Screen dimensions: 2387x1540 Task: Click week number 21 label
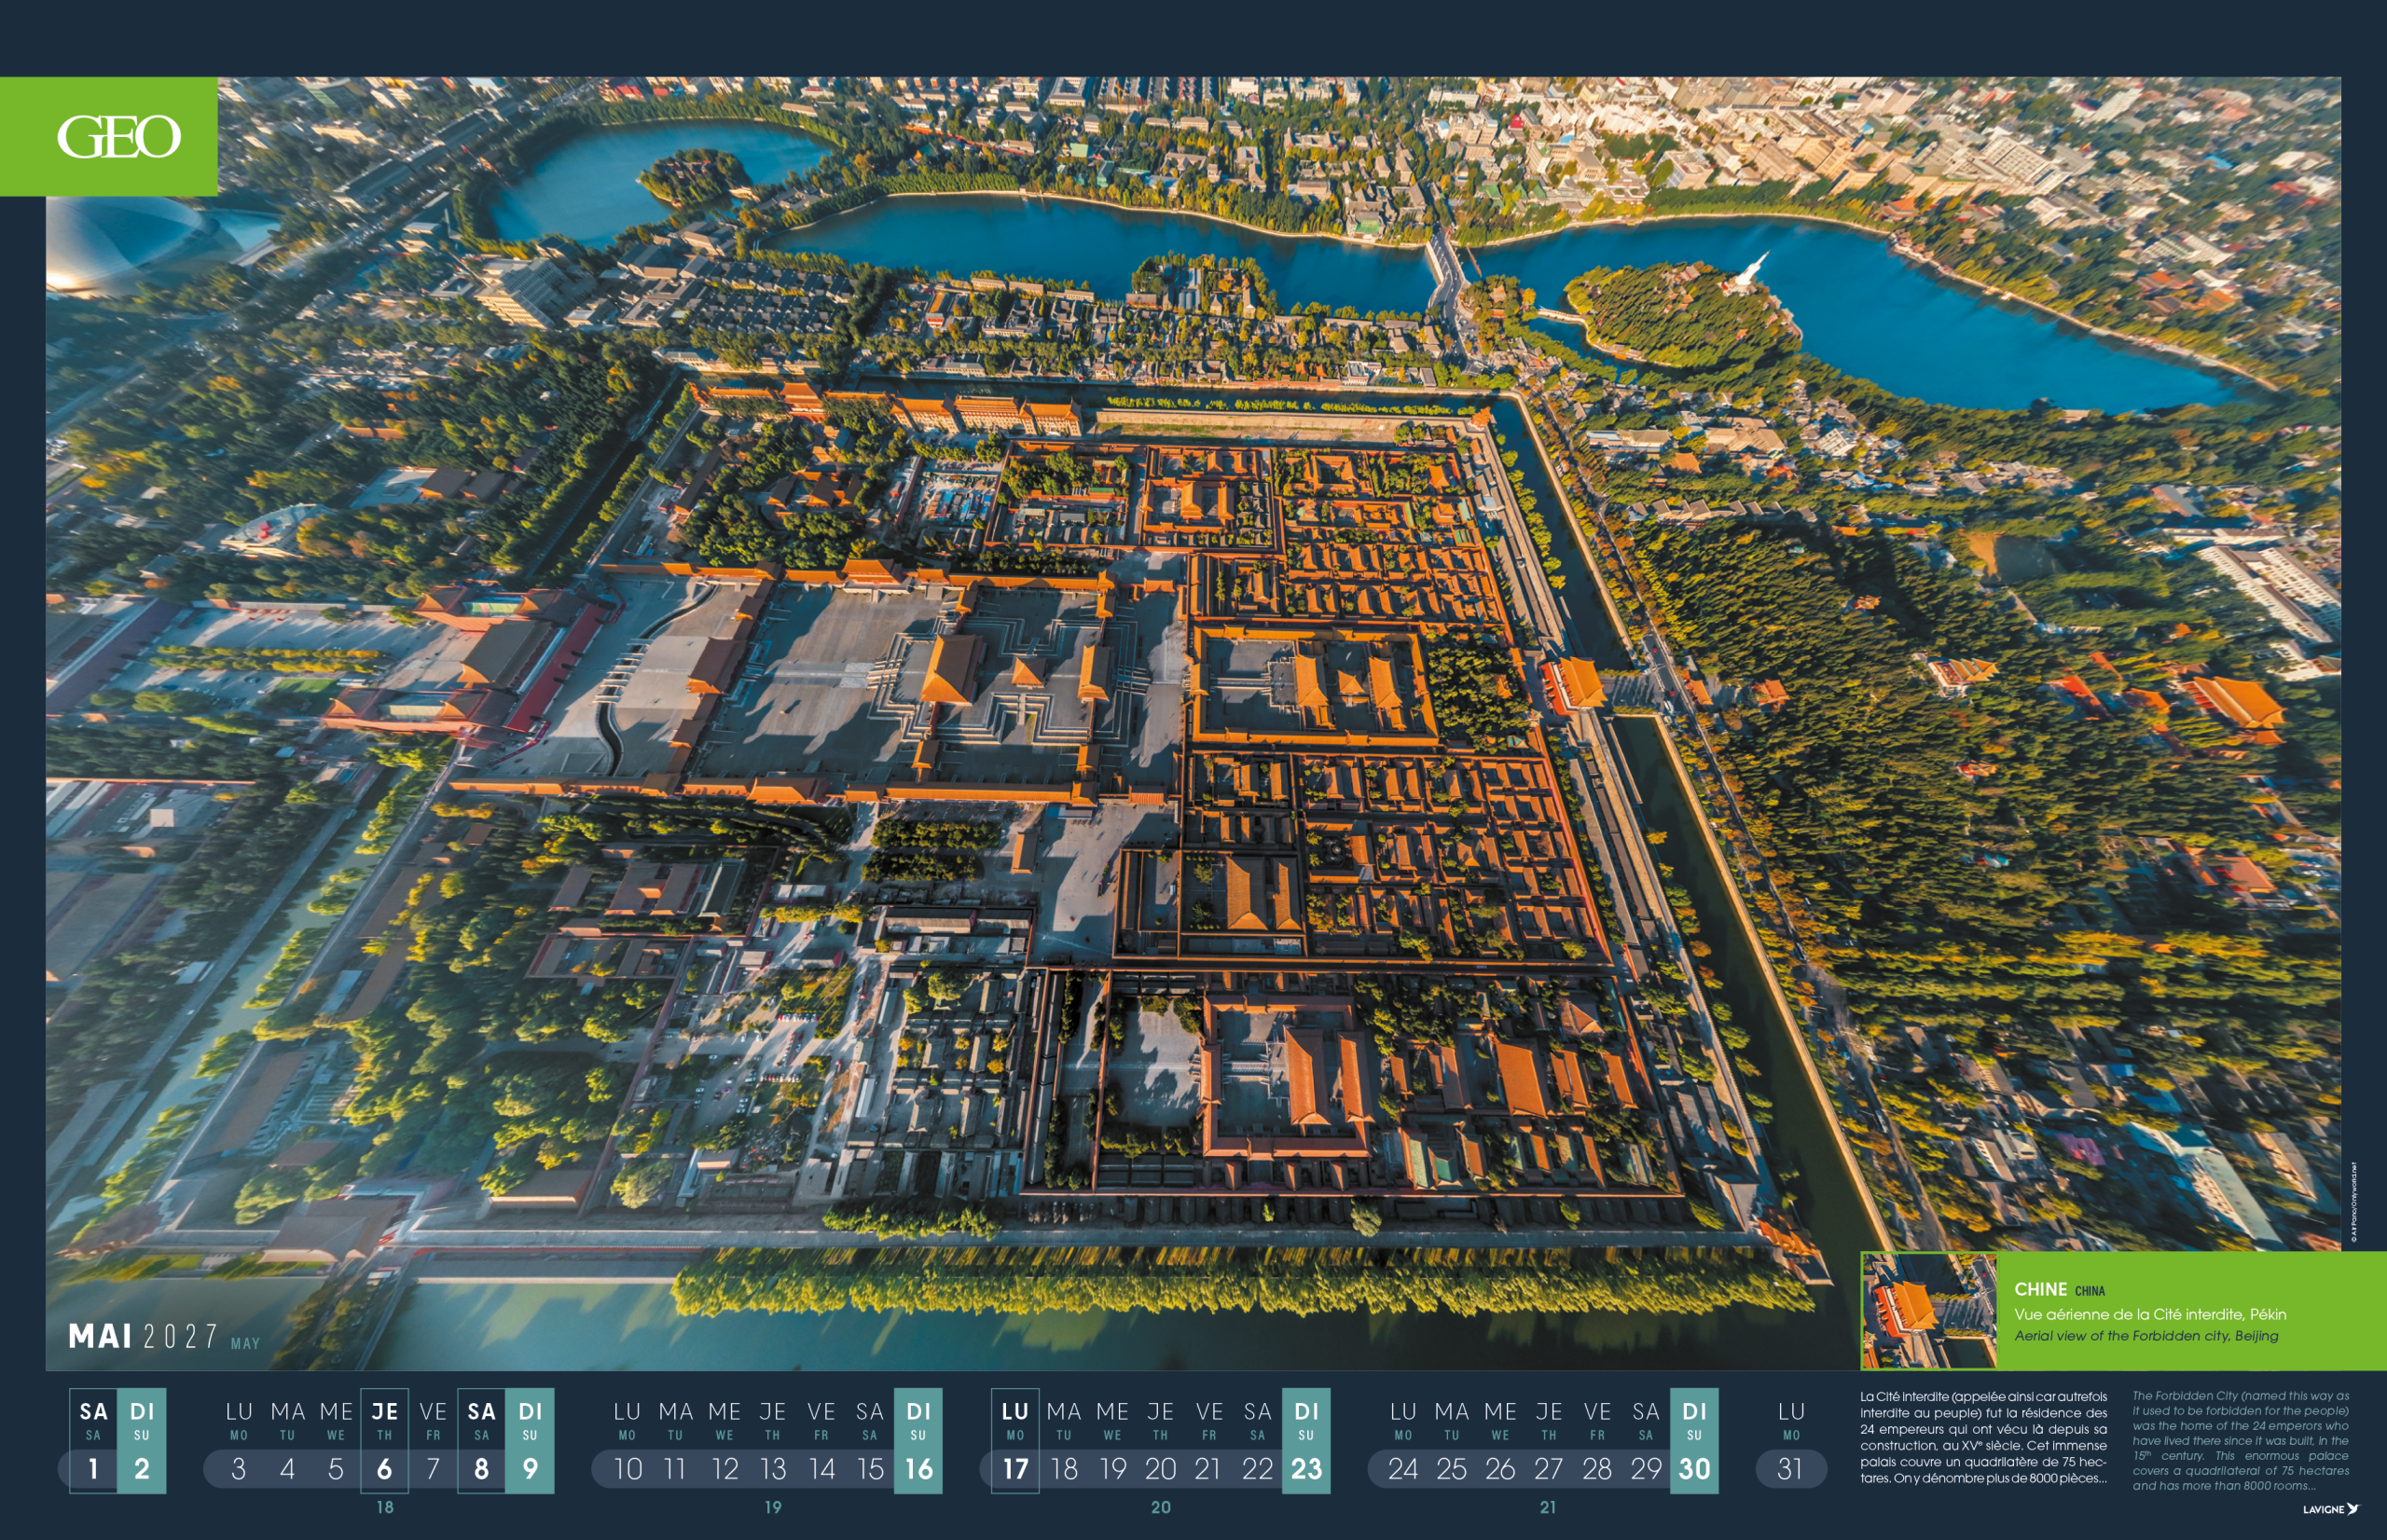pyautogui.click(x=1548, y=1507)
